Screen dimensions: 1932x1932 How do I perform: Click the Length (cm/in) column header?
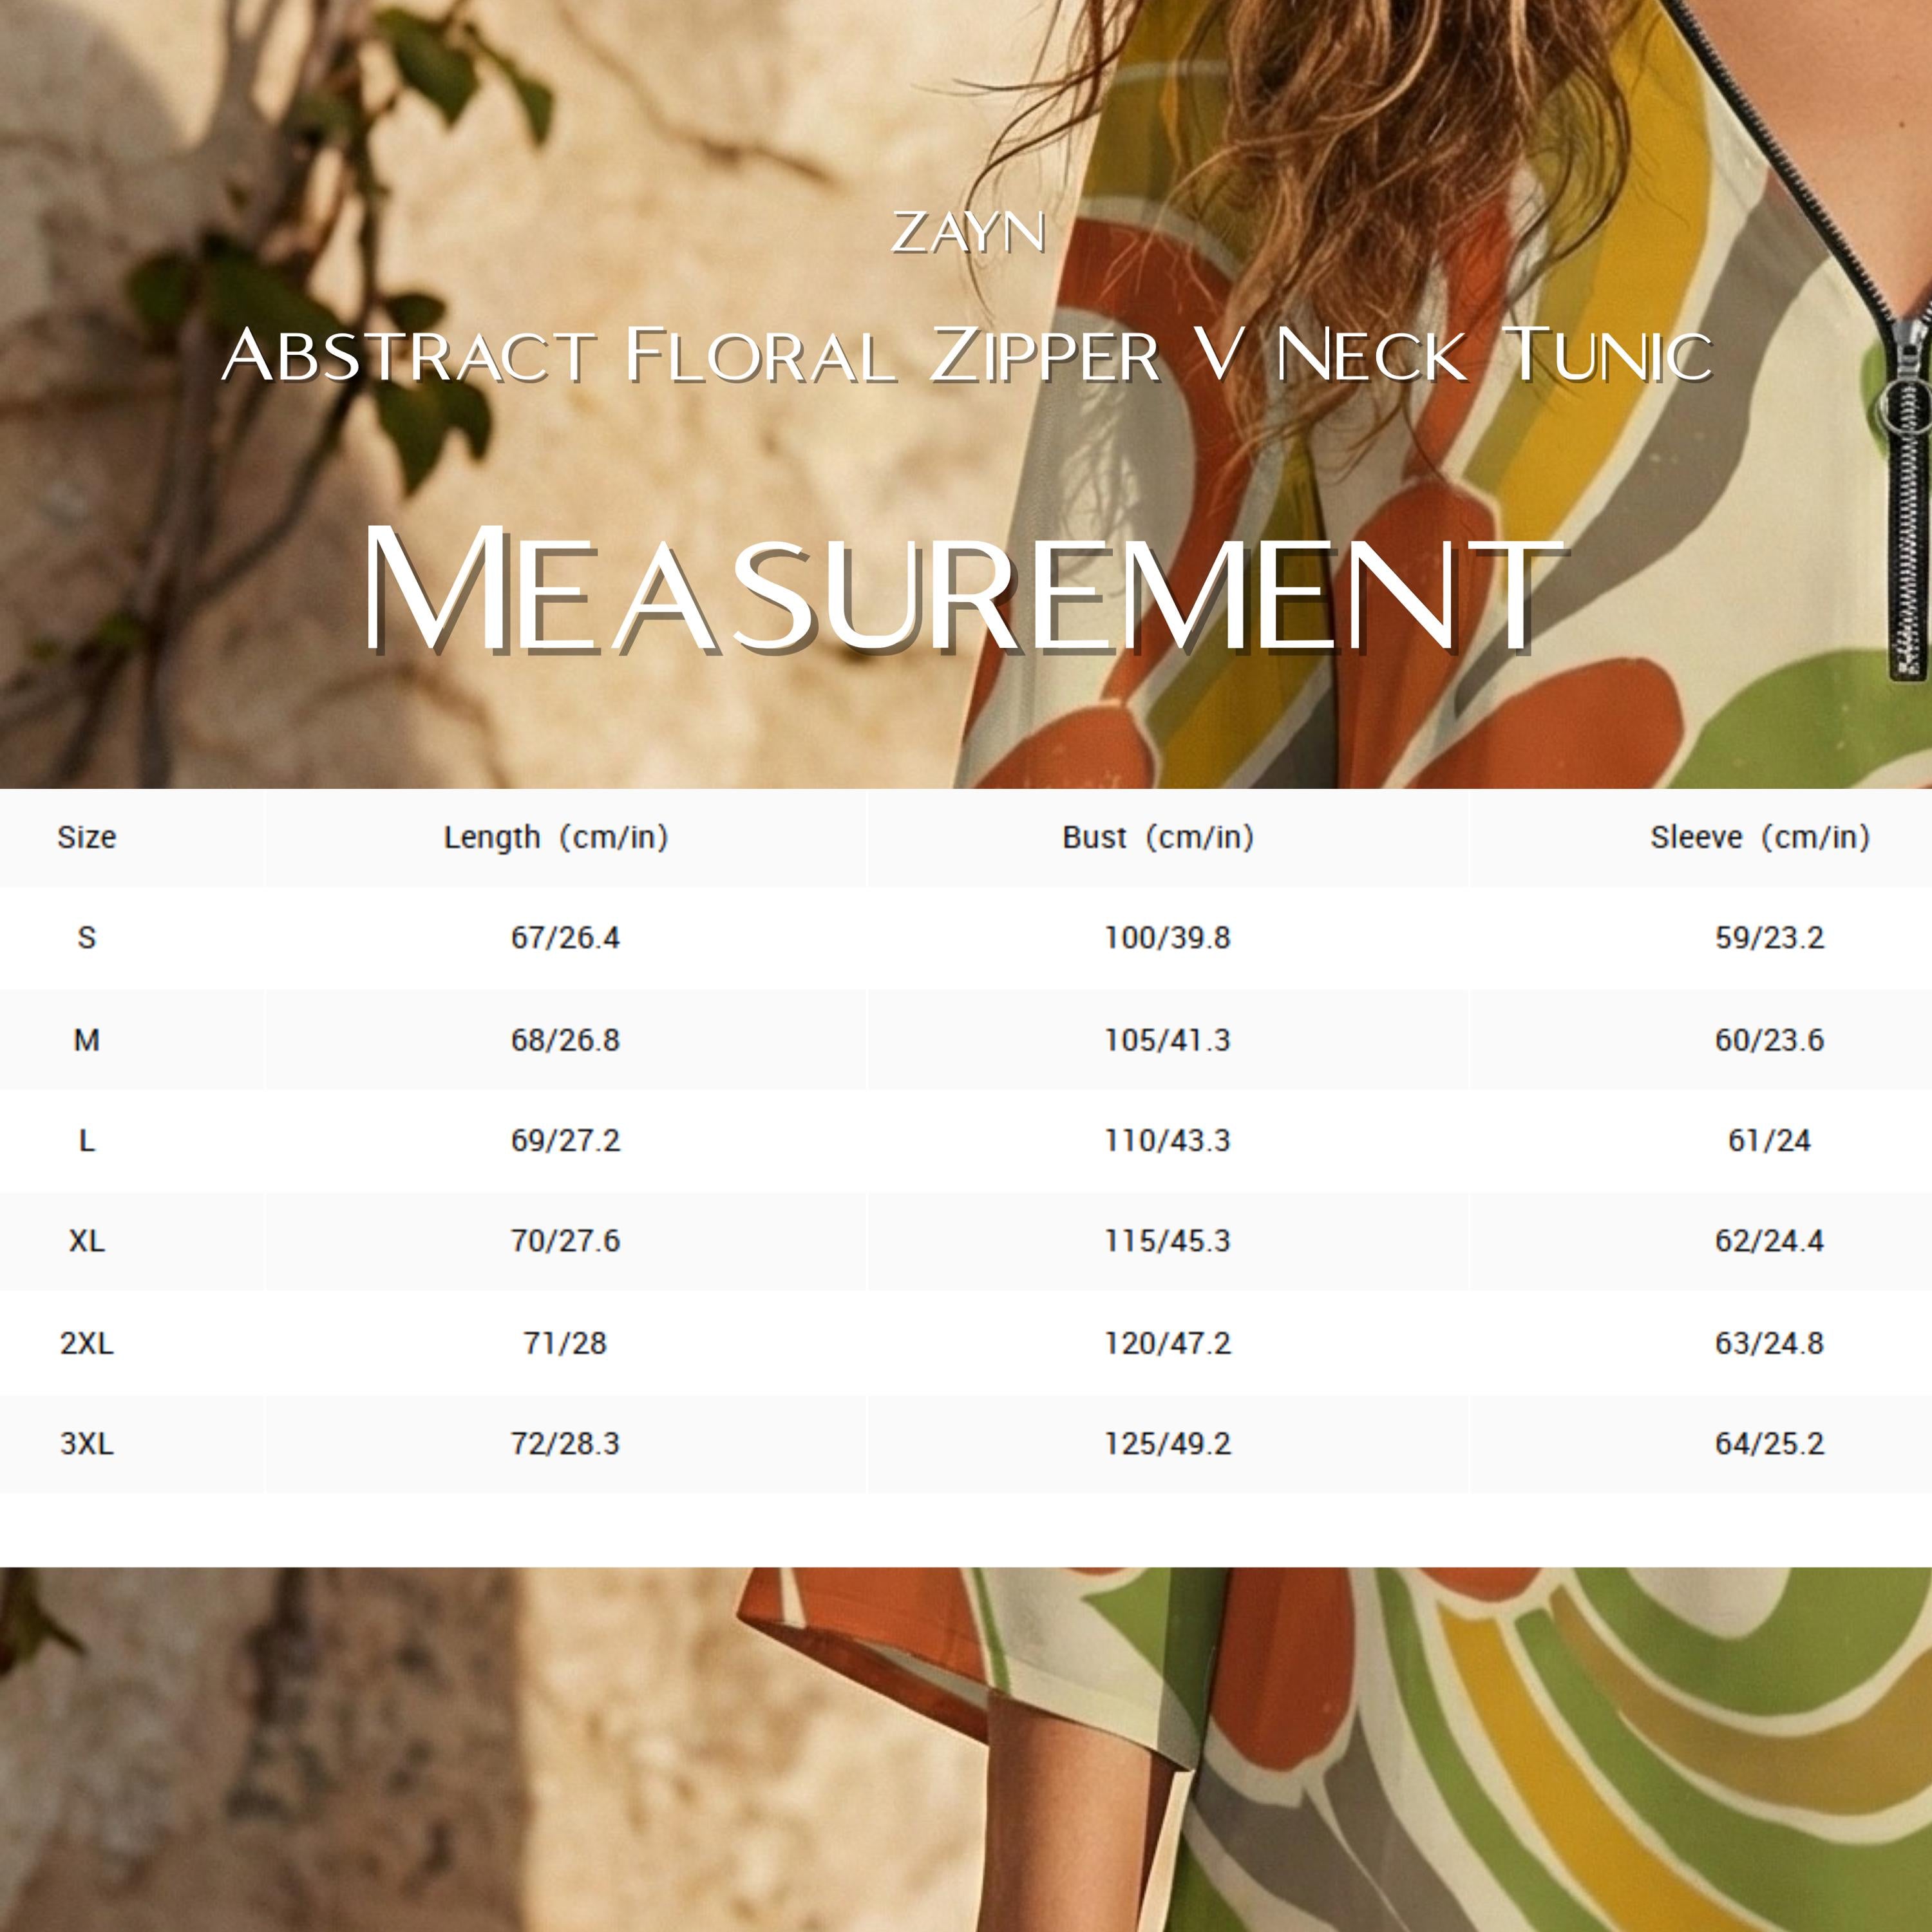[556, 837]
